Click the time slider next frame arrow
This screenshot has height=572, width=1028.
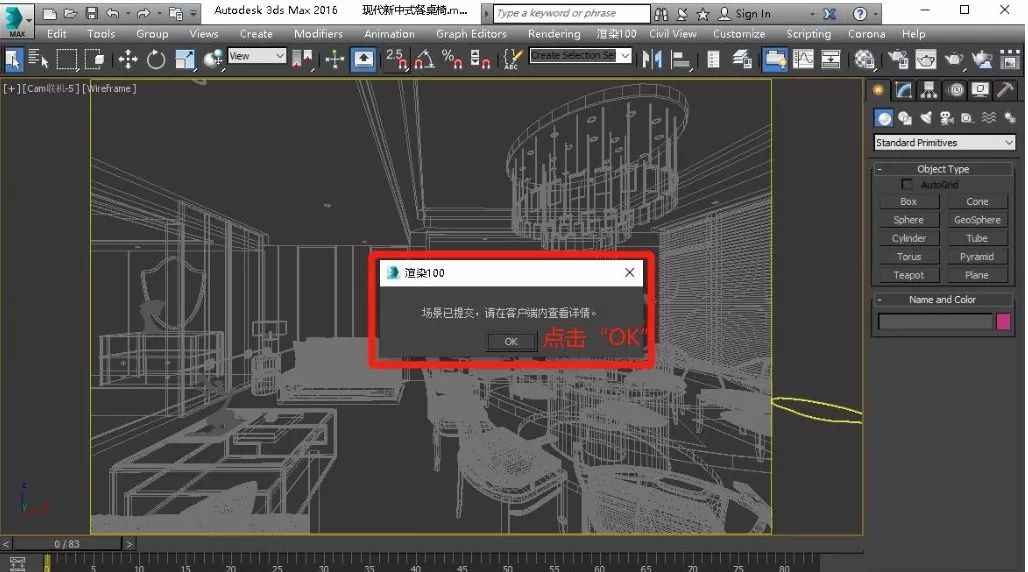129,544
